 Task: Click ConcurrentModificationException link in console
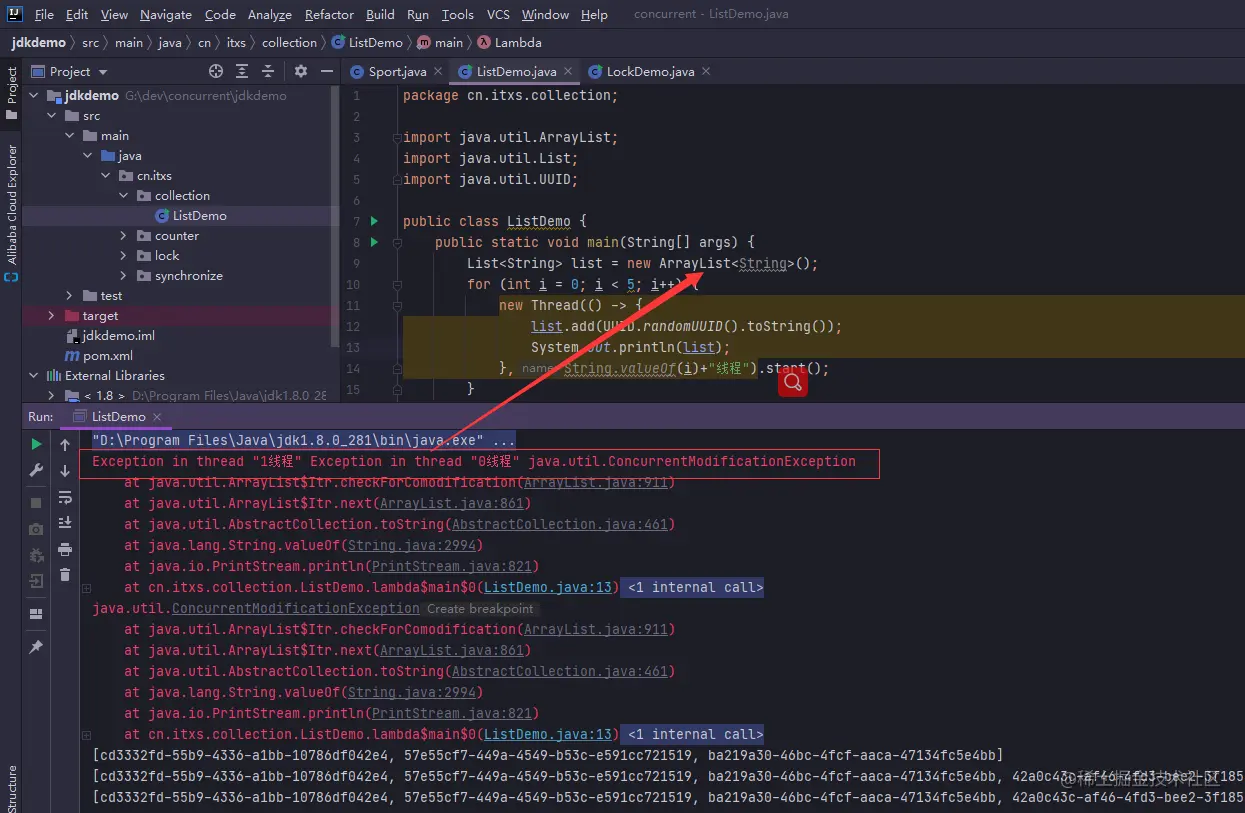[295, 609]
